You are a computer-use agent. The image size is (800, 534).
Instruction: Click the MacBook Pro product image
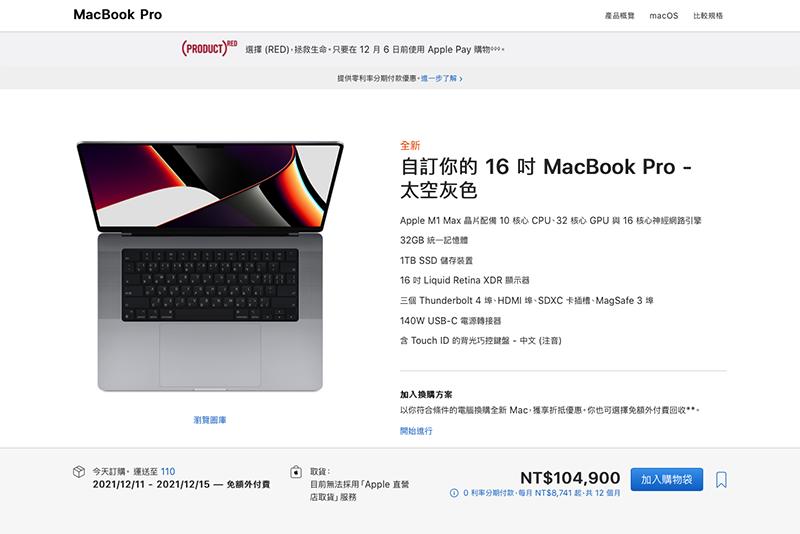pyautogui.click(x=210, y=267)
